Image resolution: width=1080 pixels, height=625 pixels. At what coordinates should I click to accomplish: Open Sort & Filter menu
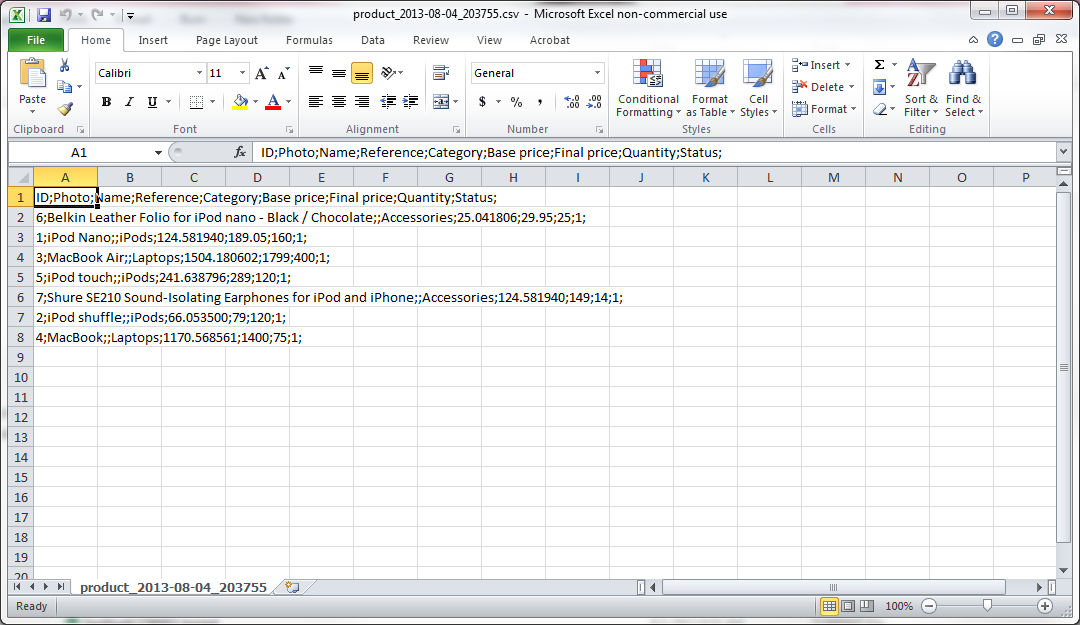921,88
